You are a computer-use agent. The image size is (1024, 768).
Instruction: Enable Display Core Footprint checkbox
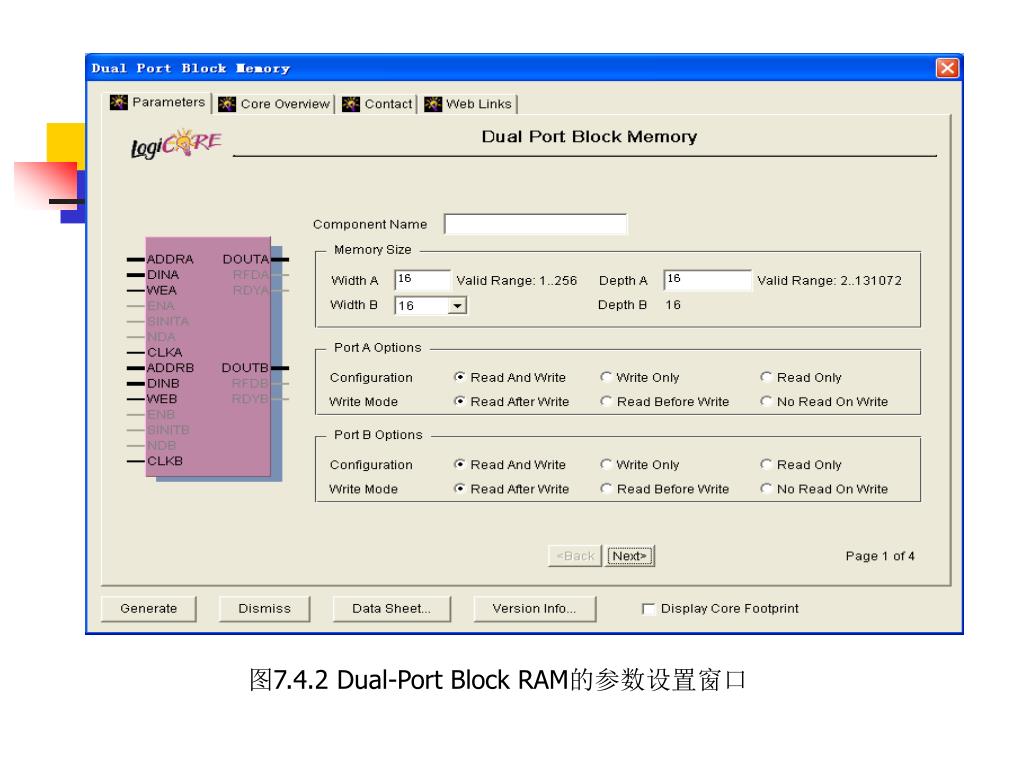[648, 609]
